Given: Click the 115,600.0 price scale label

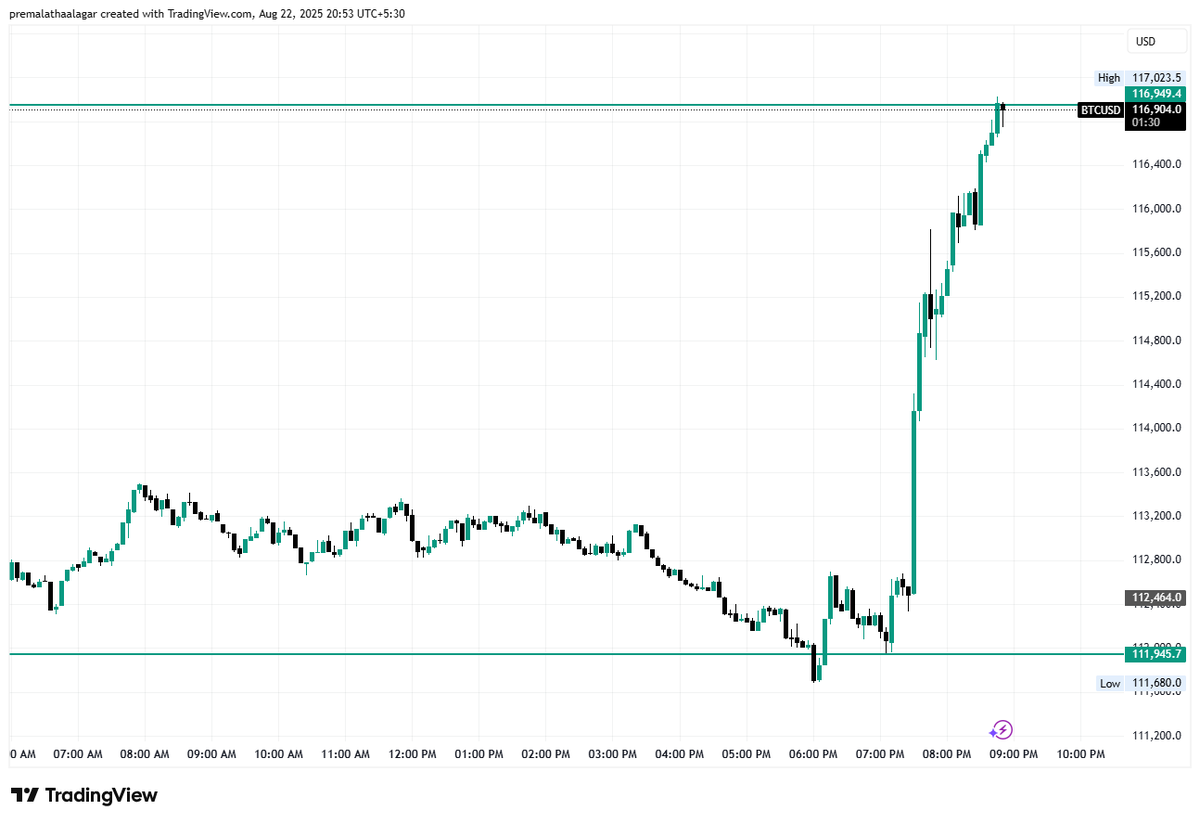Looking at the screenshot, I should click(x=1157, y=252).
